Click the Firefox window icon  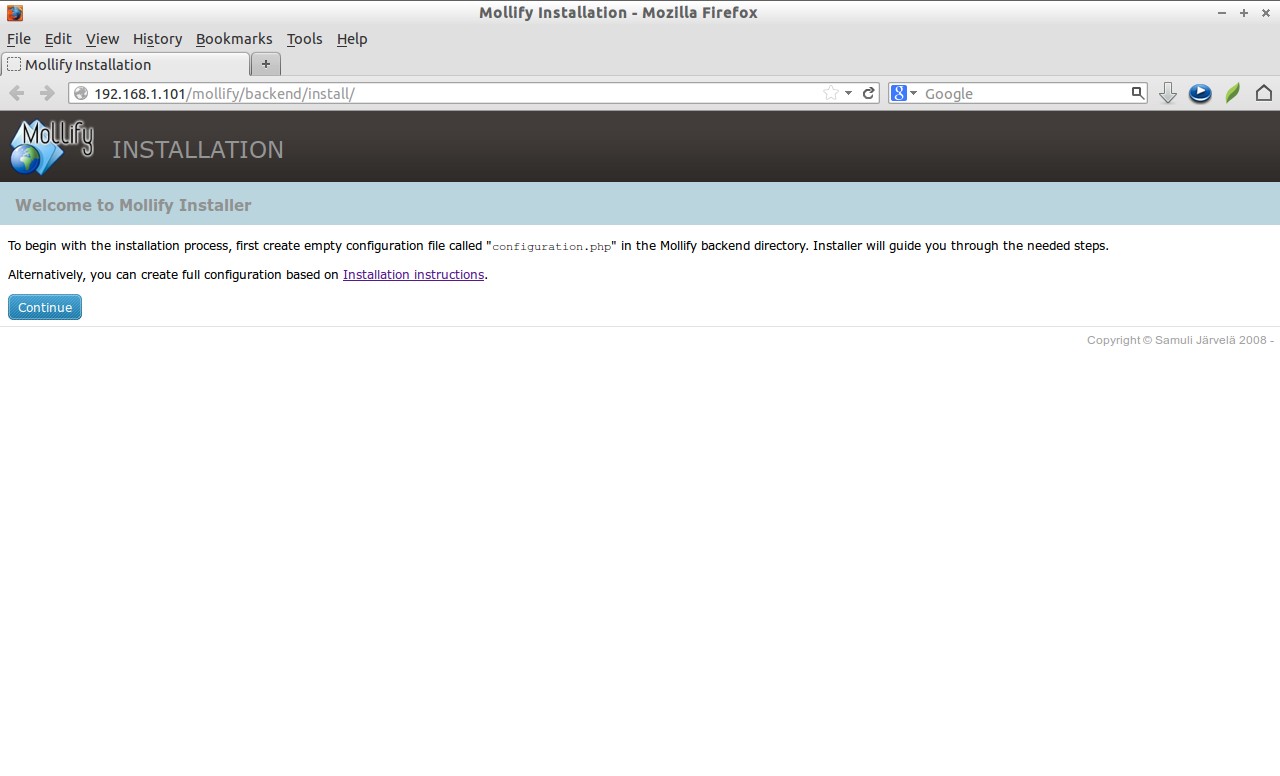[x=14, y=13]
